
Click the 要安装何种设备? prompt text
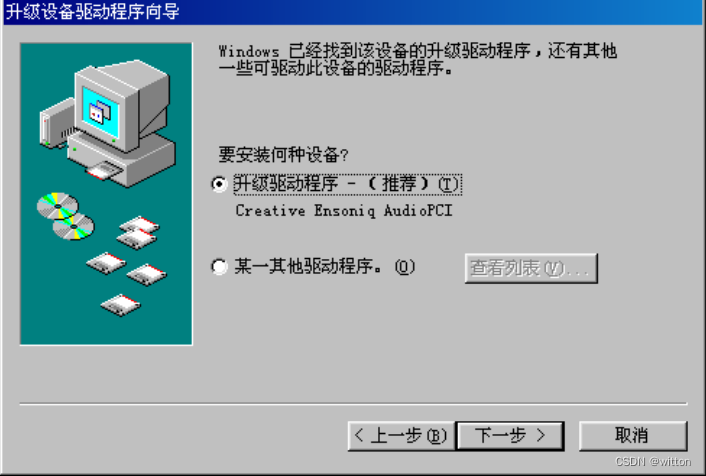283,154
